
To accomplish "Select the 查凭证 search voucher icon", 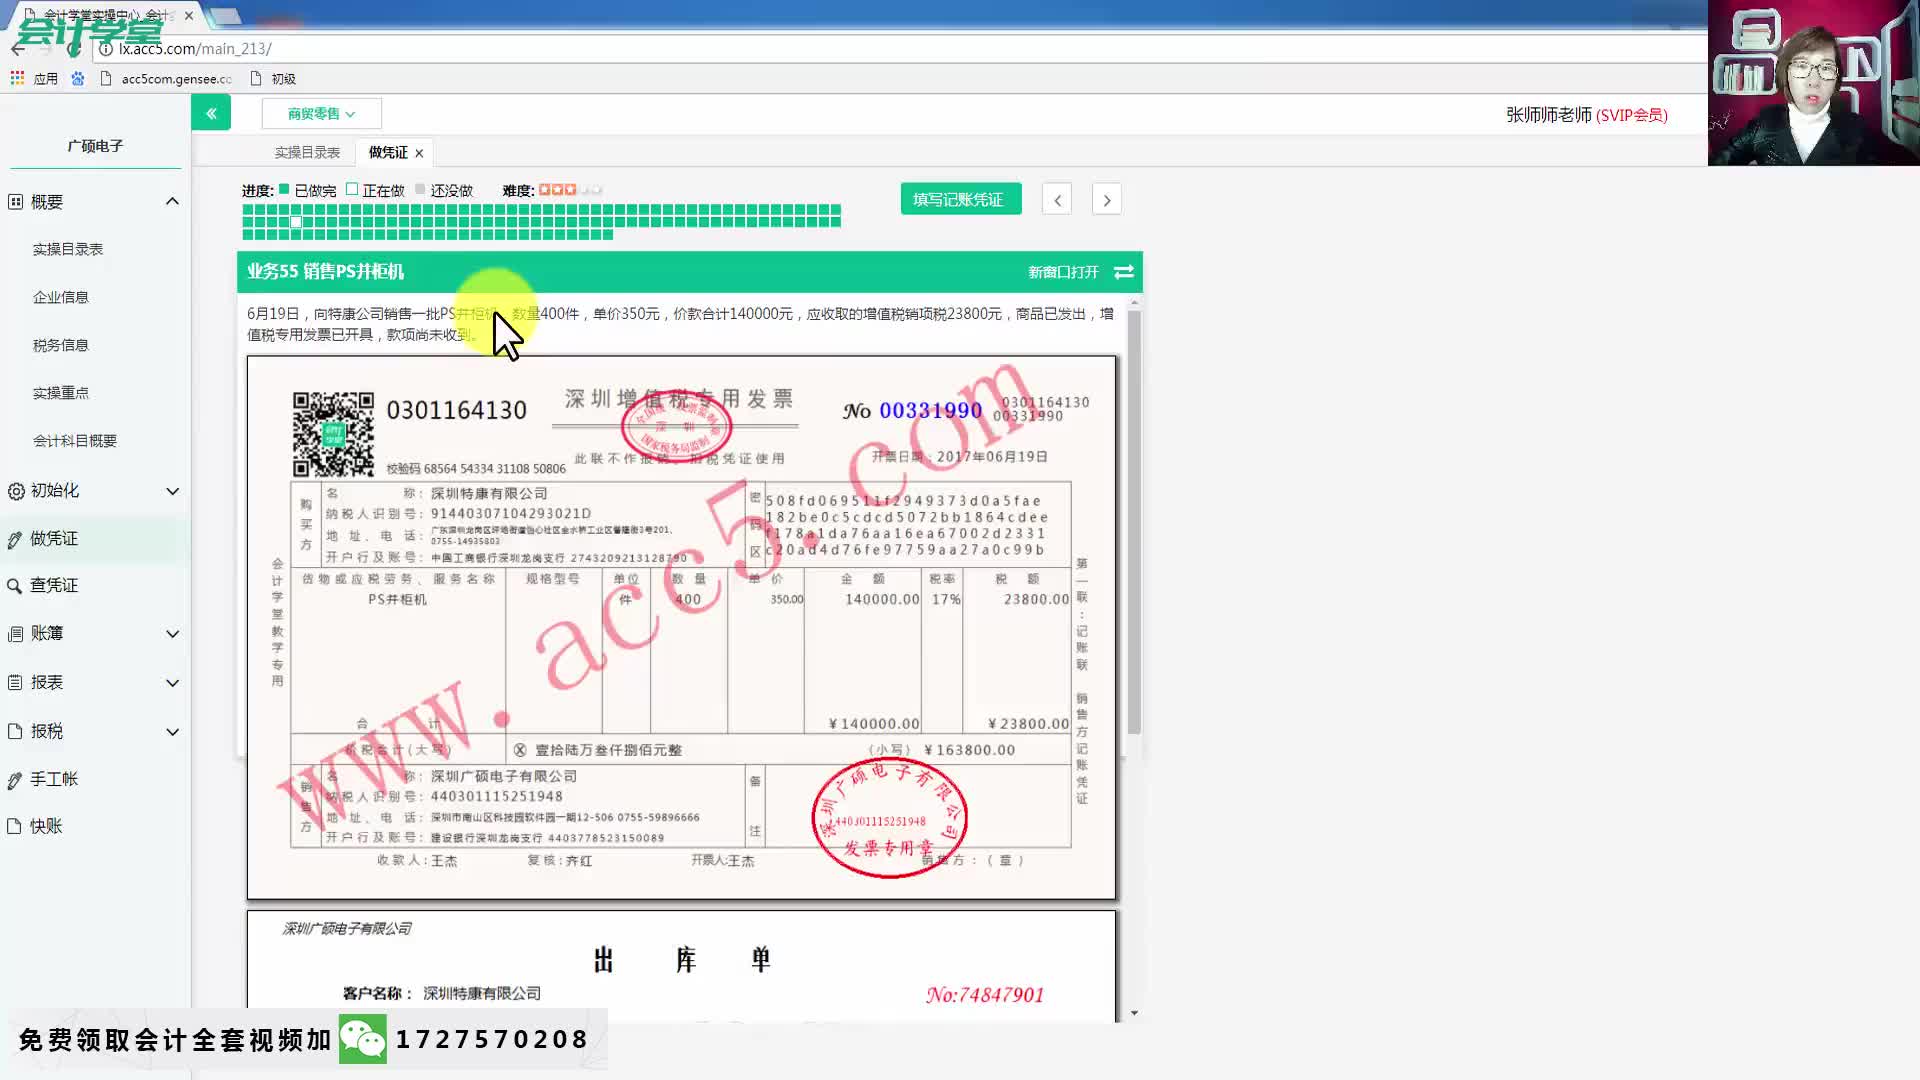I will click(14, 585).
